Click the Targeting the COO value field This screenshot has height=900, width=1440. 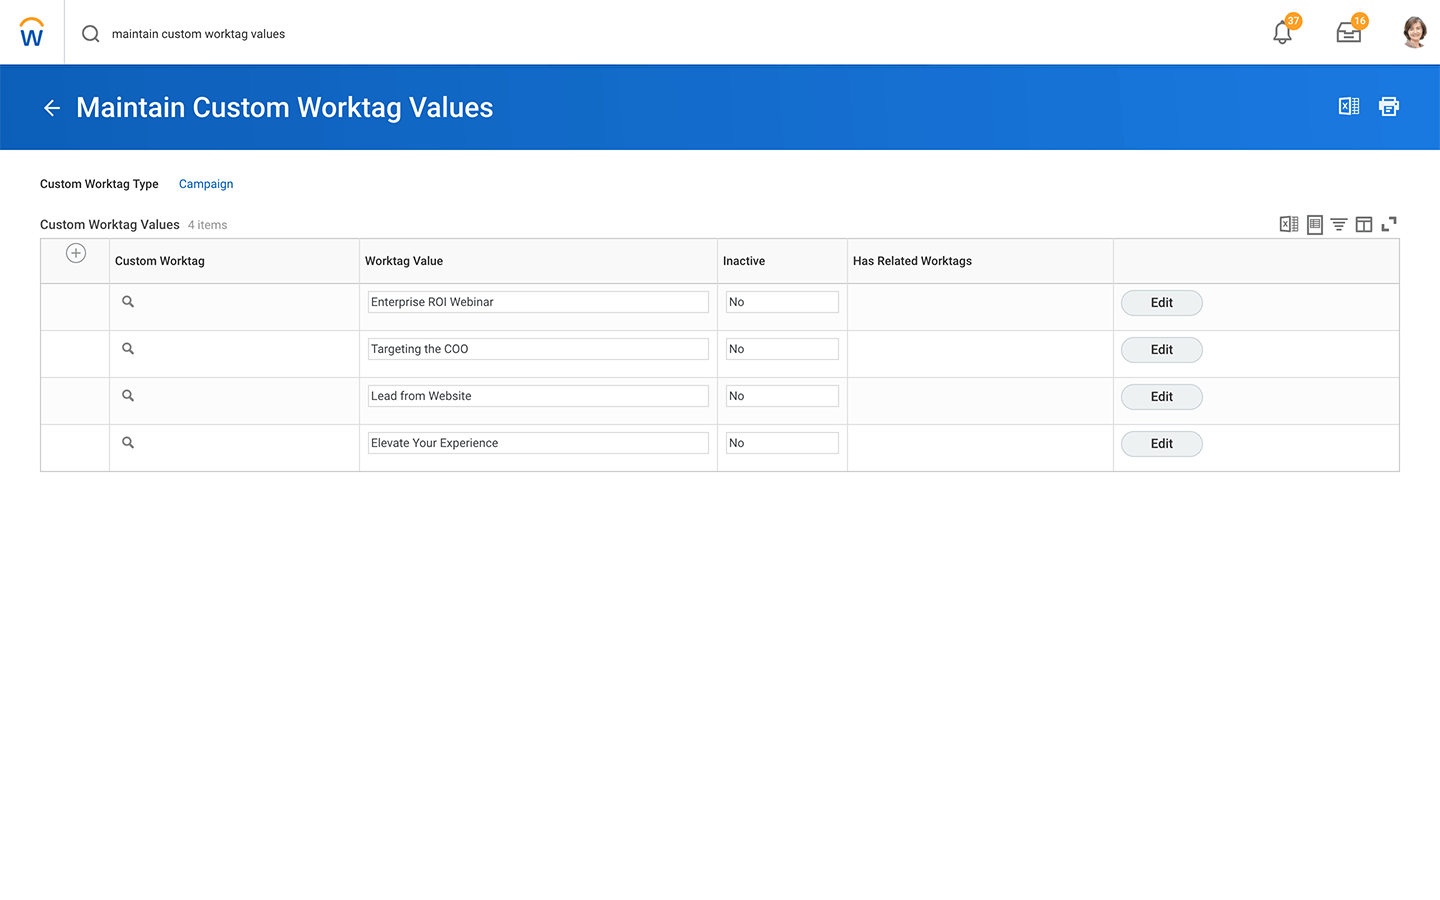pos(538,349)
